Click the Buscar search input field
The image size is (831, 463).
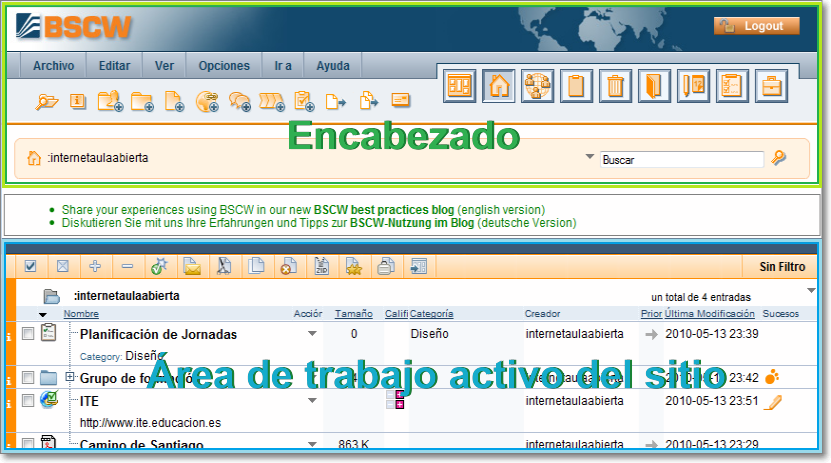[682, 159]
